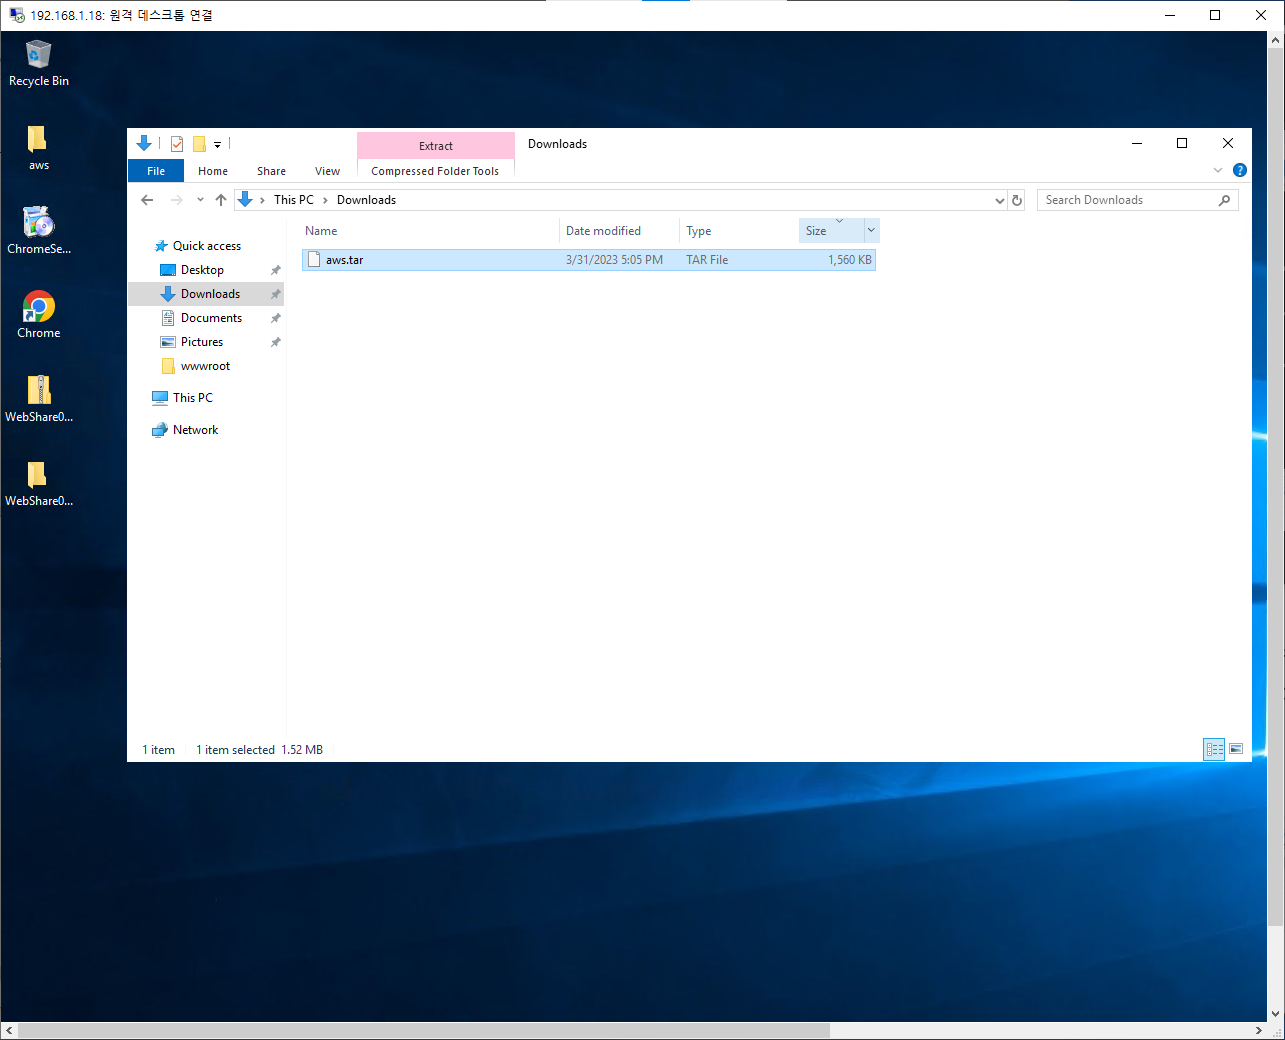Screen dimensions: 1285x1040
Task: Open the Recent locations dropdown
Action: [200, 200]
